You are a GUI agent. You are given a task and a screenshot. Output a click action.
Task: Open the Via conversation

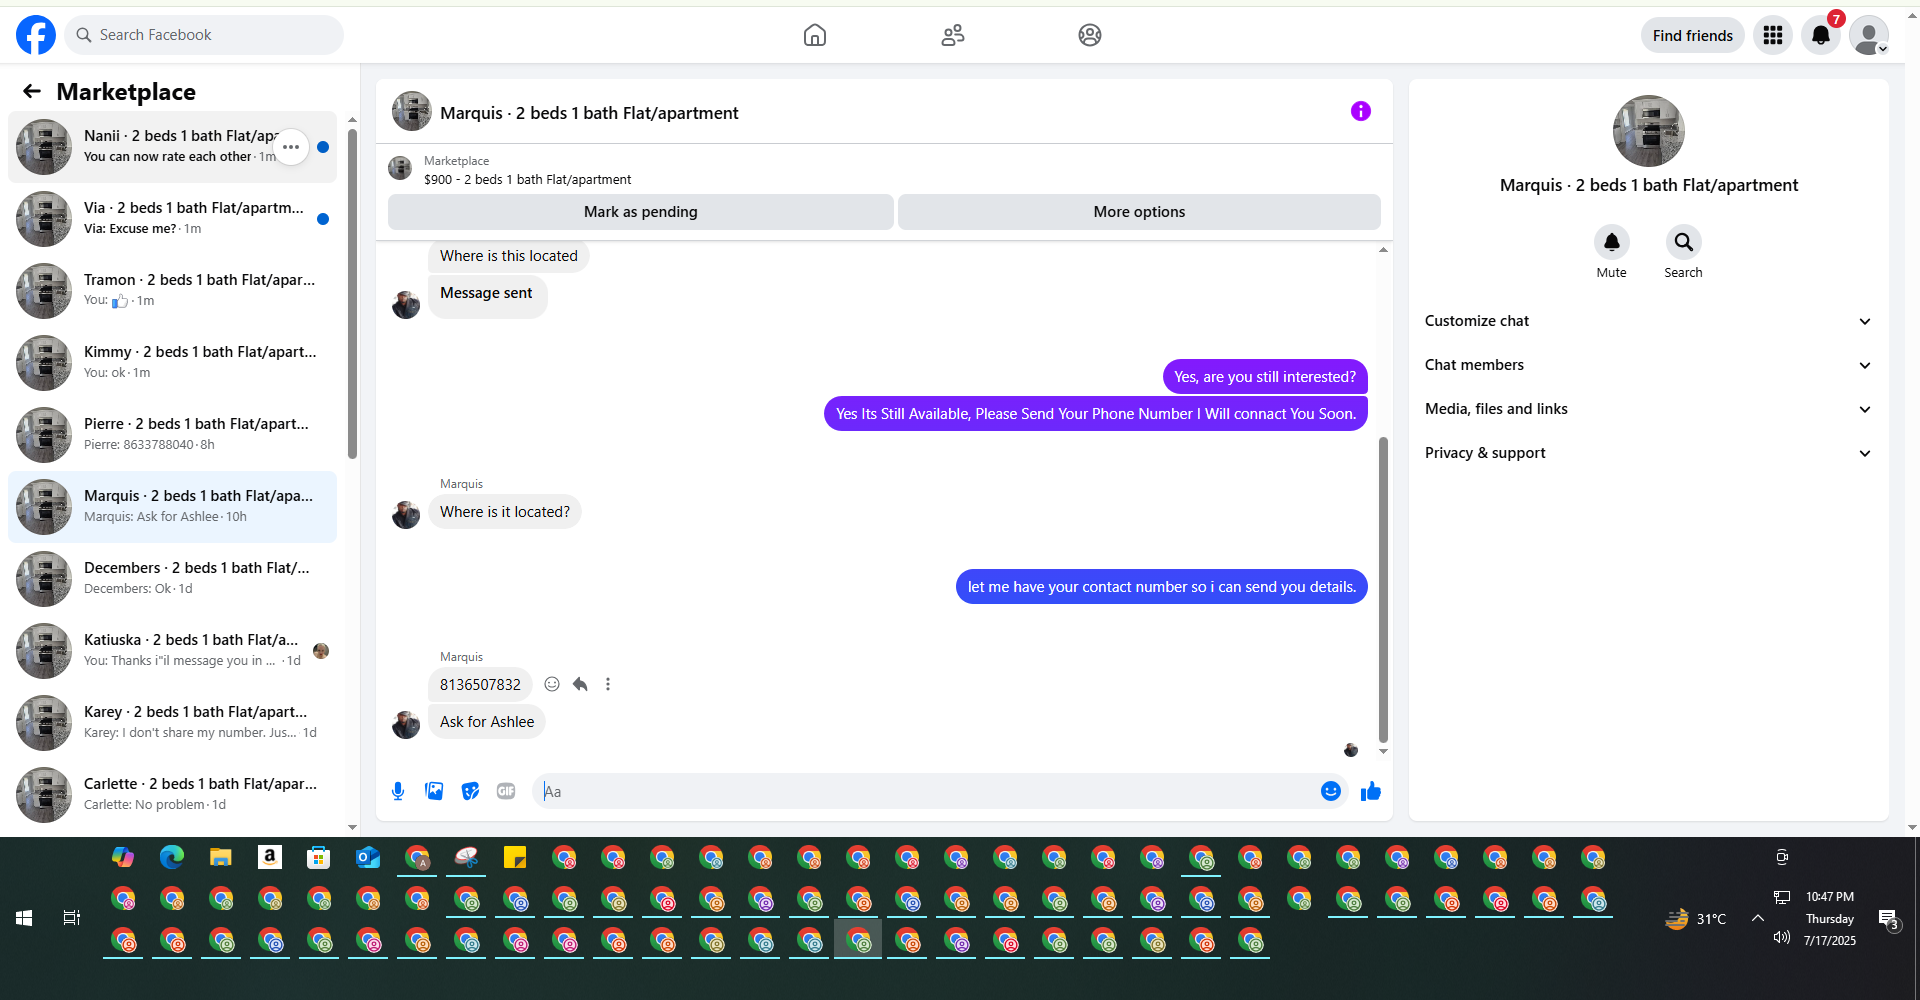pos(172,219)
